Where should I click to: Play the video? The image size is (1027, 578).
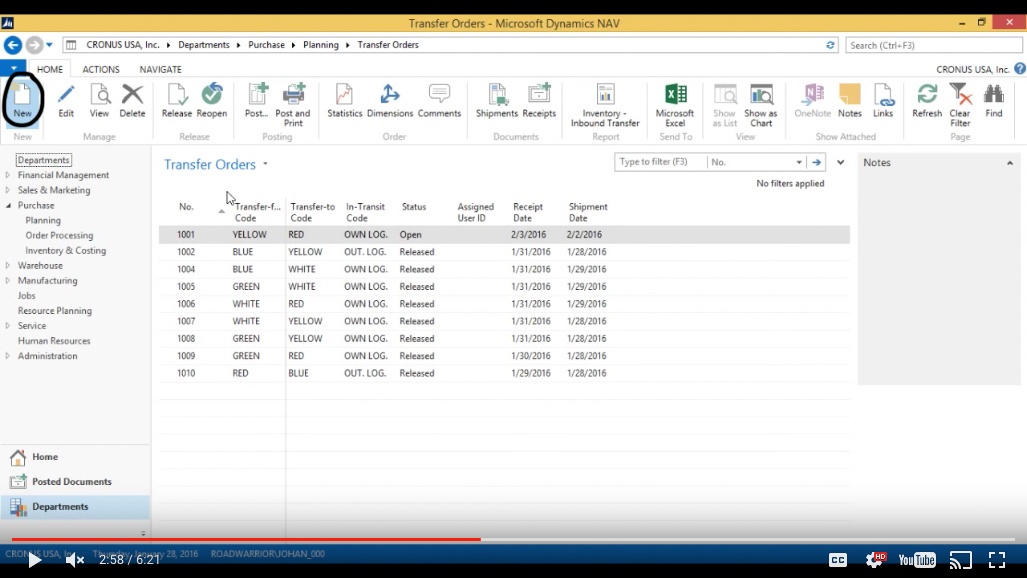34,560
